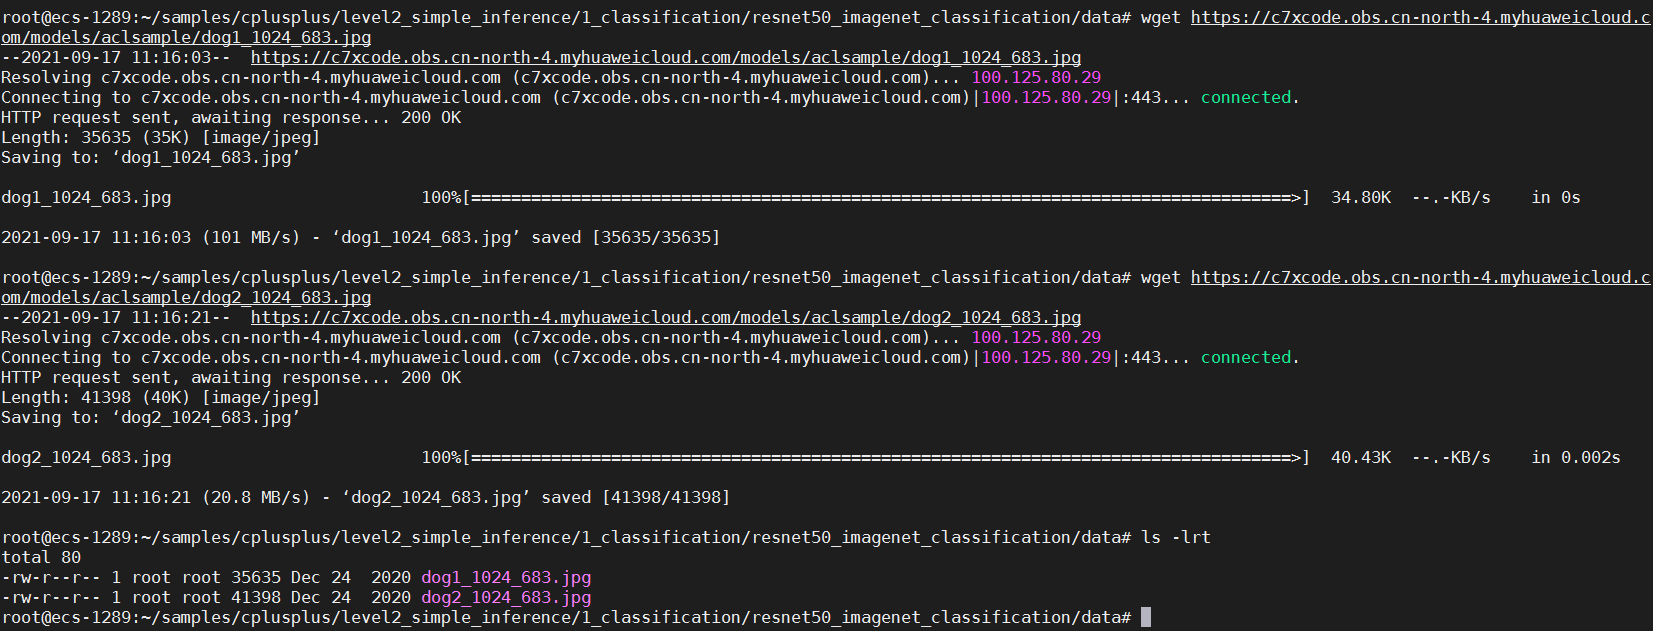Select magenta dog1_1024_683.jpg in the ls listing
1653x631 pixels.
pyautogui.click(x=506, y=578)
